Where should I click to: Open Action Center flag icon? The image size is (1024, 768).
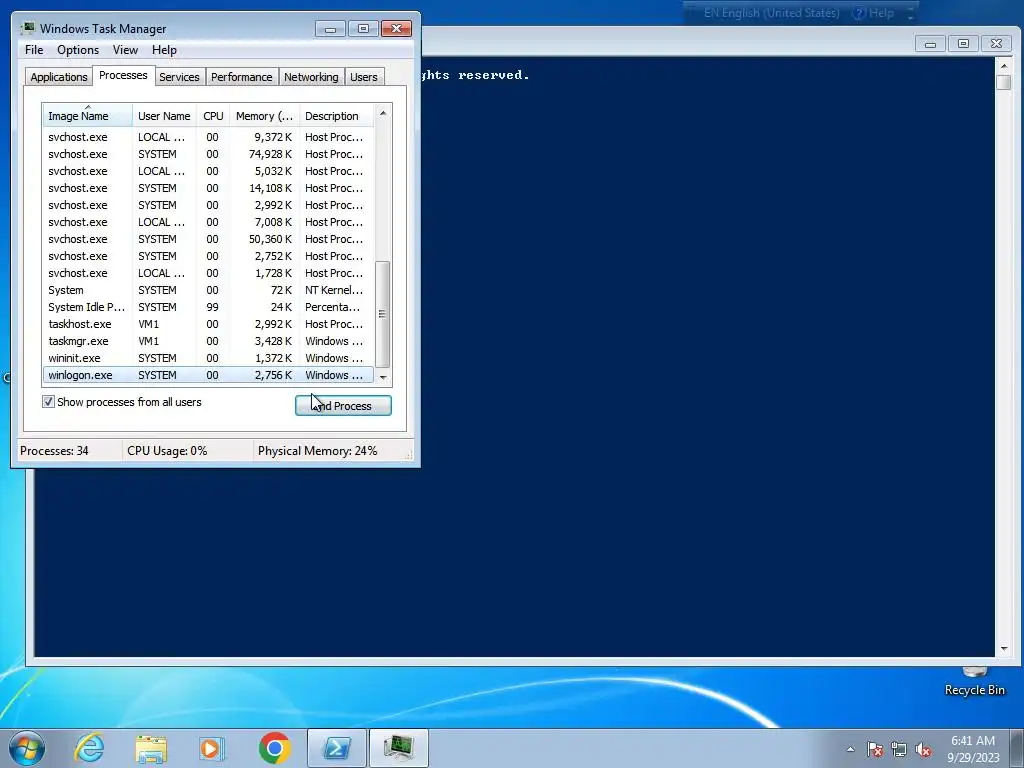click(874, 749)
